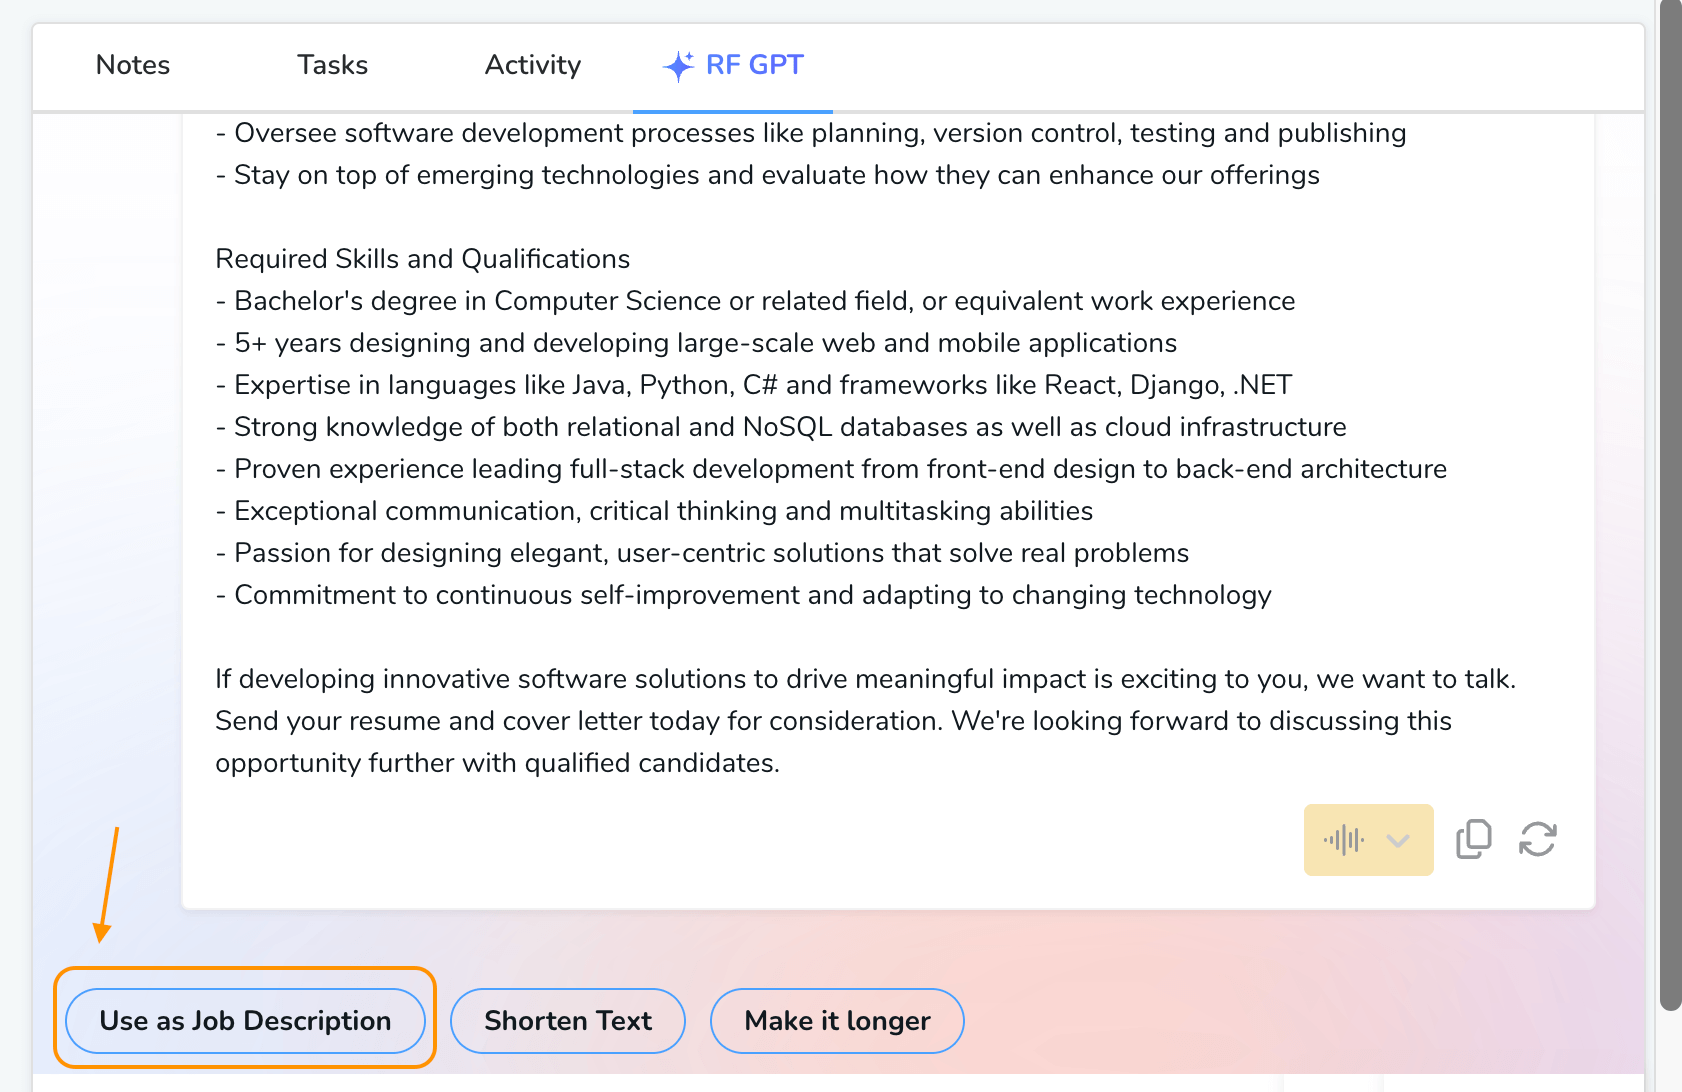The height and width of the screenshot is (1092, 1682).
Task: Go to the Activity tab
Action: [532, 66]
